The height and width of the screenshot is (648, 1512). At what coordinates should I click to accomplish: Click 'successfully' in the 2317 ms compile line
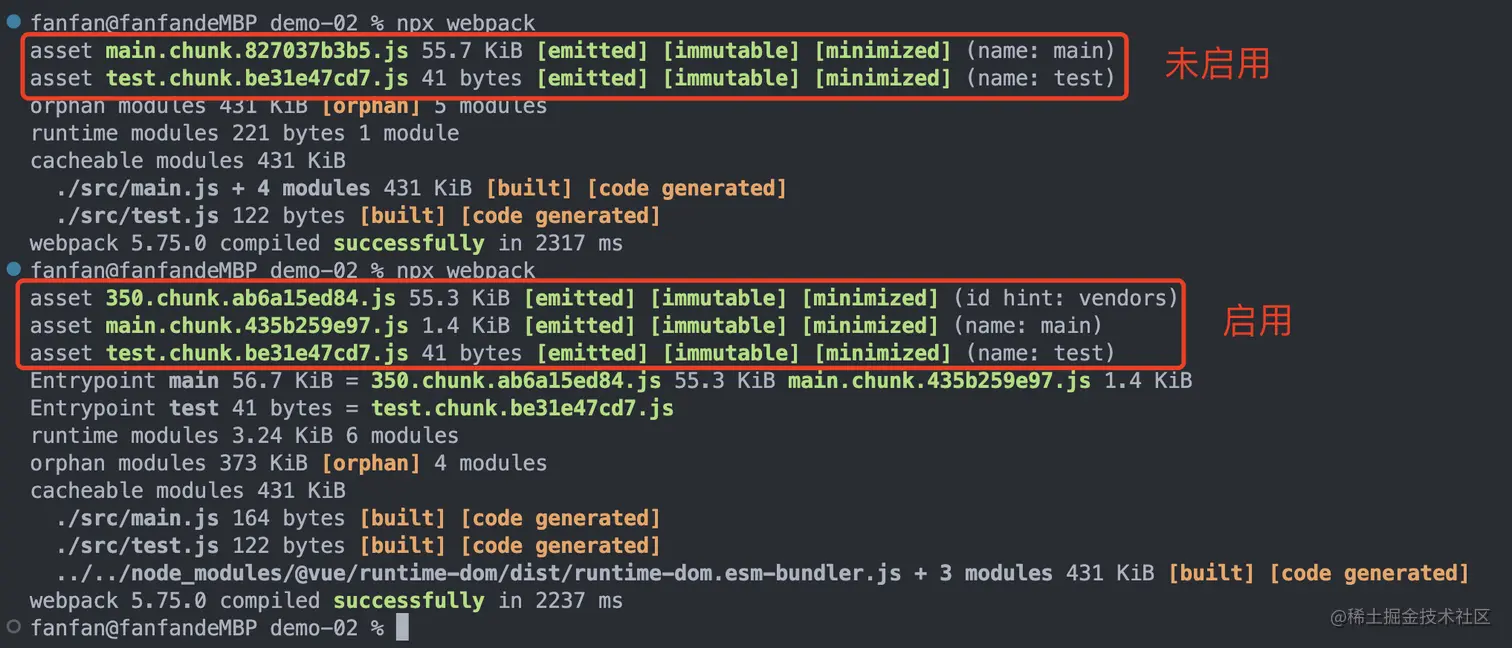[x=408, y=243]
